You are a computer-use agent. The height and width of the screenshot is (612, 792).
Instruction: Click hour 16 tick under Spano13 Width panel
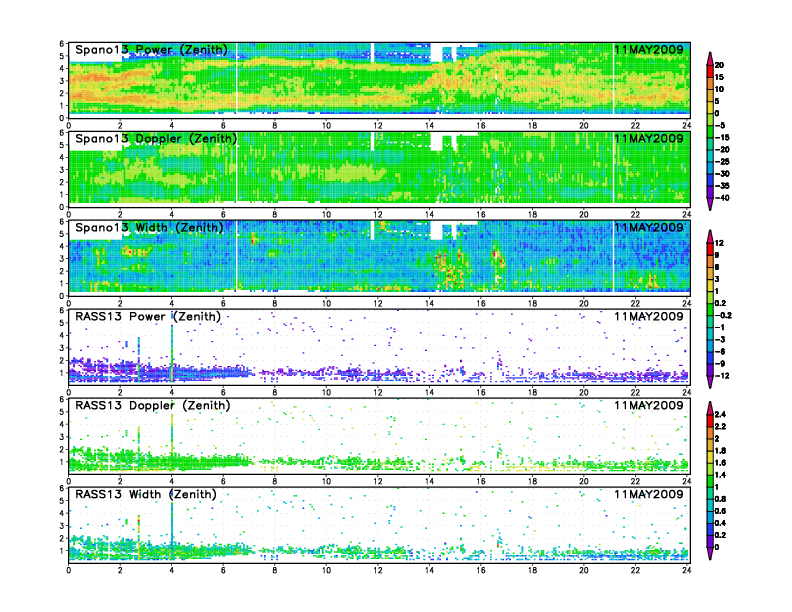point(481,303)
